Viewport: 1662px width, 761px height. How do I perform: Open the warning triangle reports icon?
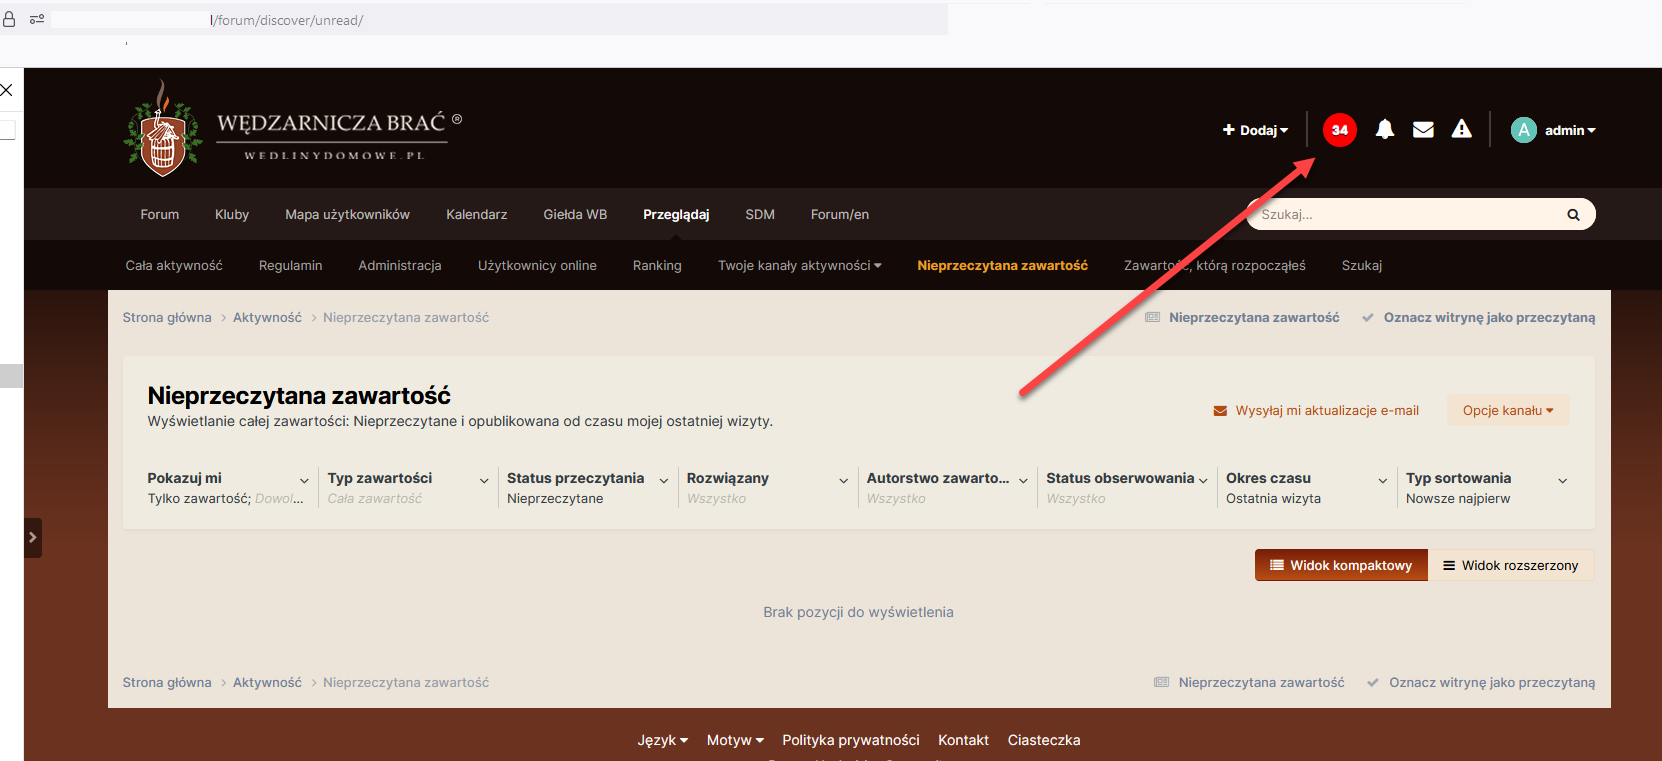pos(1462,129)
